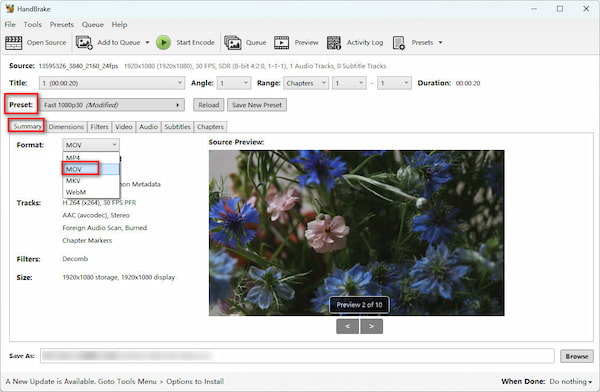Click the Save New Preset button
Image resolution: width=600 pixels, height=392 pixels.
(x=257, y=105)
